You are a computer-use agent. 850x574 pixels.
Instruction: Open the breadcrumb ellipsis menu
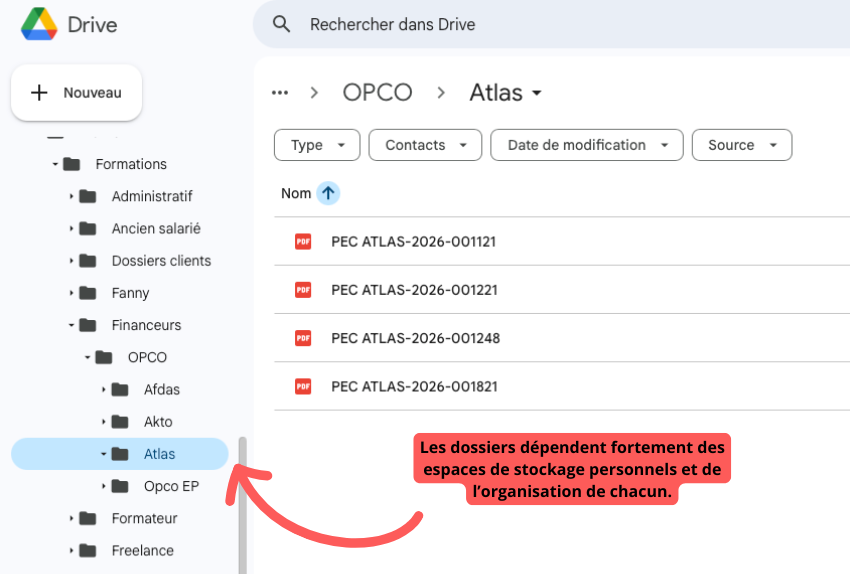280,93
